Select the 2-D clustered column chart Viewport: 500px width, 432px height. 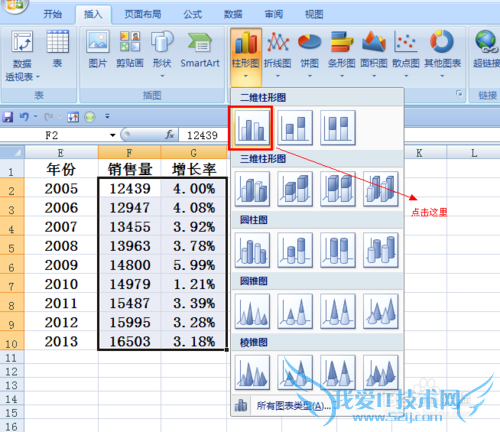click(252, 128)
